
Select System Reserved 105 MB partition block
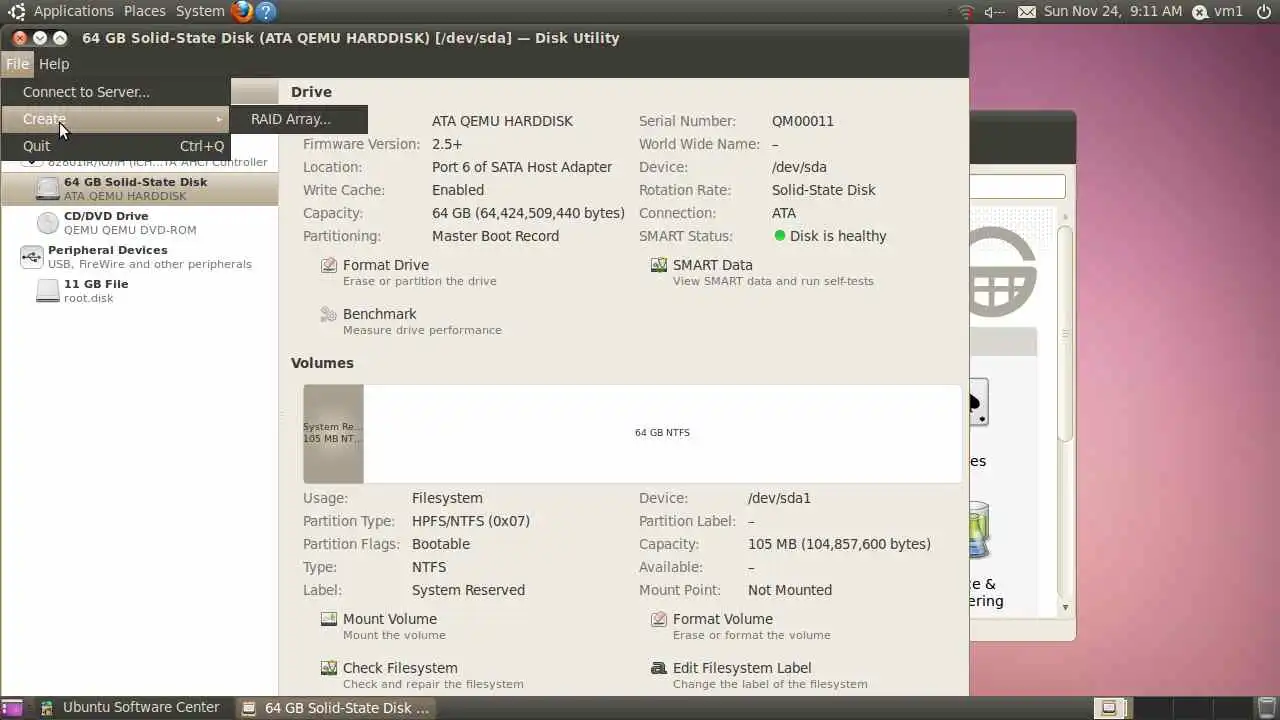click(333, 433)
